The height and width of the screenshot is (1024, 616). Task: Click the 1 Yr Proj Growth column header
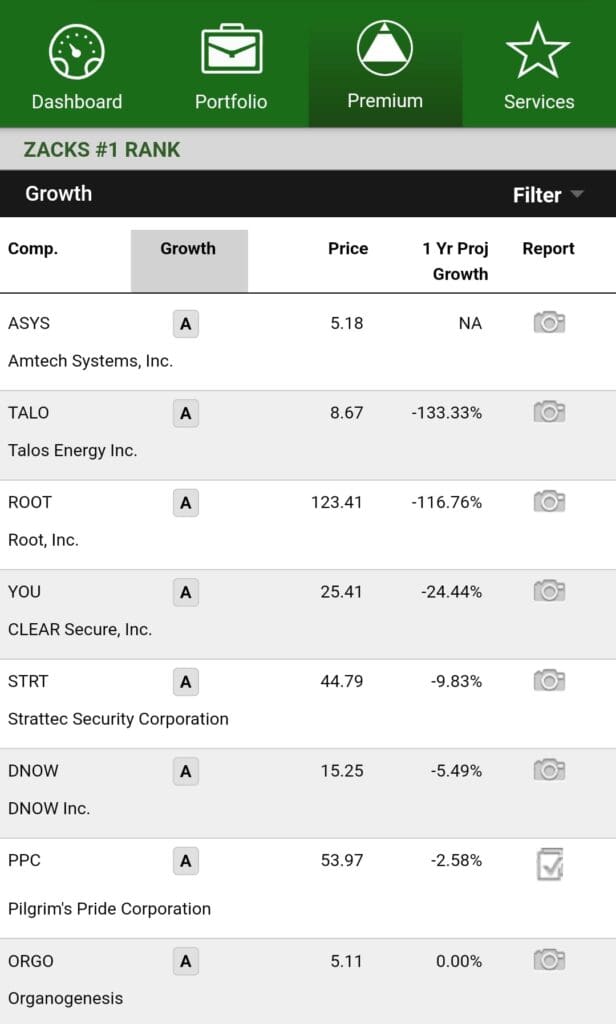456,259
